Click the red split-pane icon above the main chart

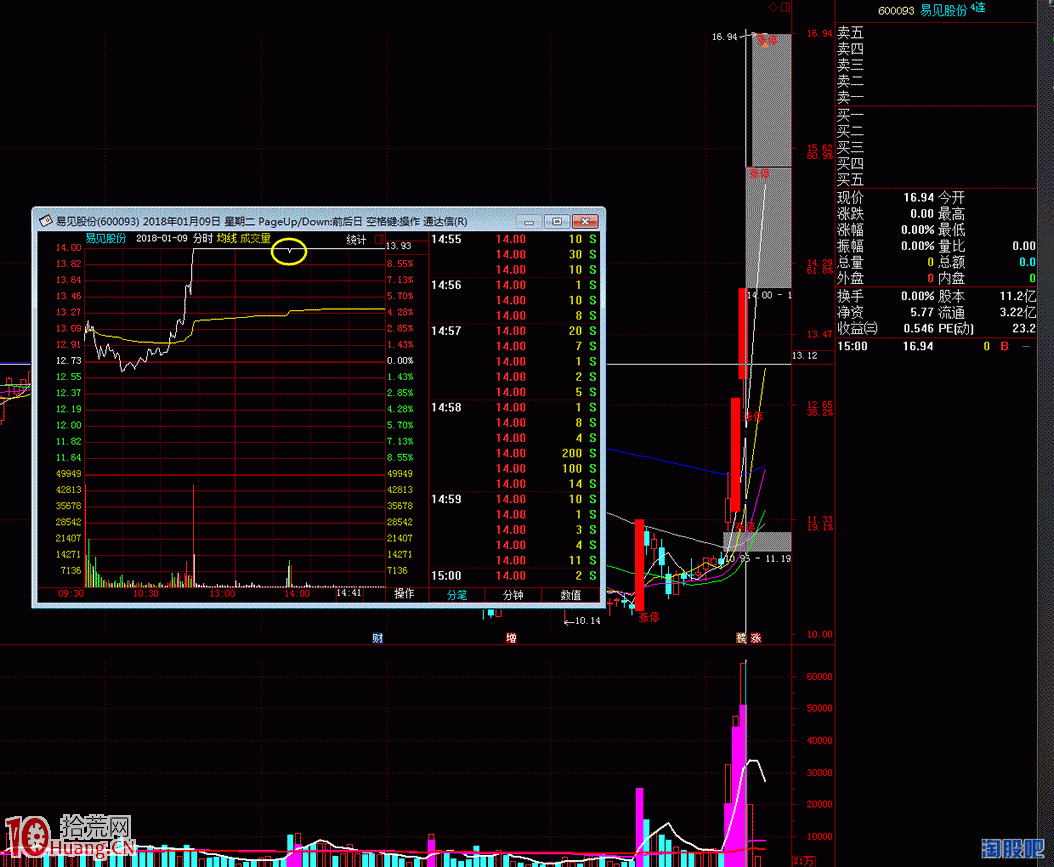pyautogui.click(x=785, y=7)
